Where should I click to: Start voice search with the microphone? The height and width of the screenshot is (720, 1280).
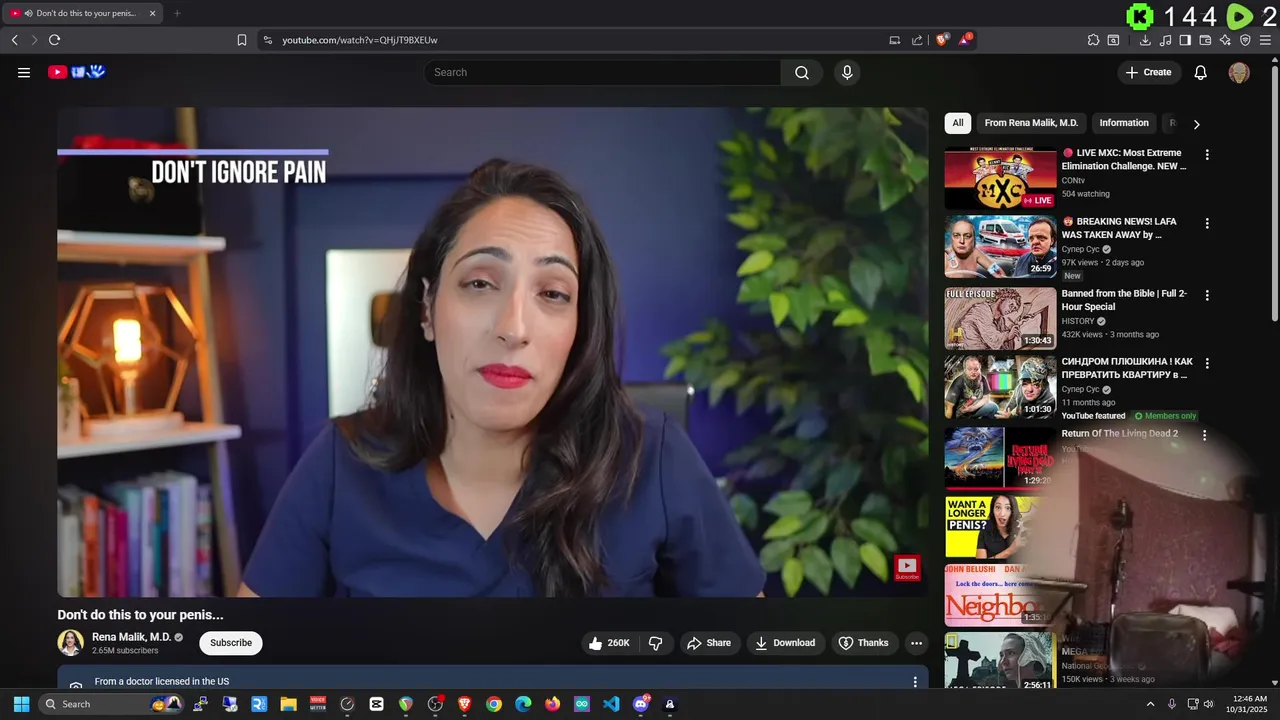pos(847,72)
